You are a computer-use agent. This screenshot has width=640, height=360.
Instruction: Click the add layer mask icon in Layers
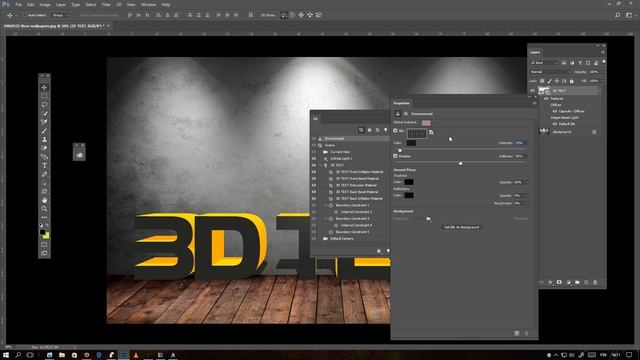[559, 282]
